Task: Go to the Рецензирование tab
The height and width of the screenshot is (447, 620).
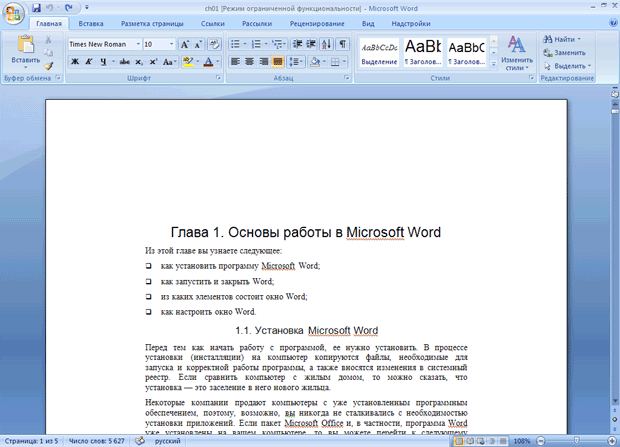Action: tap(317, 24)
